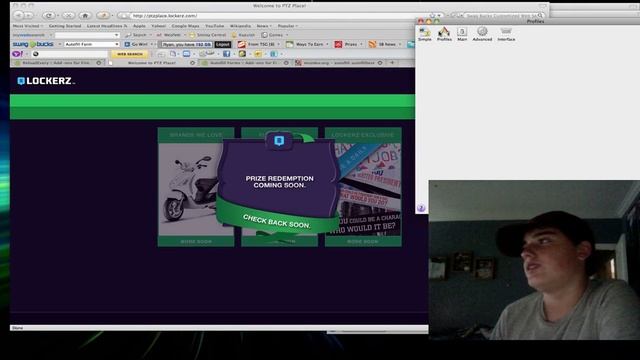Screen dimensions: 640x360
Task: Open the YouTube bookmark
Action: point(214,26)
